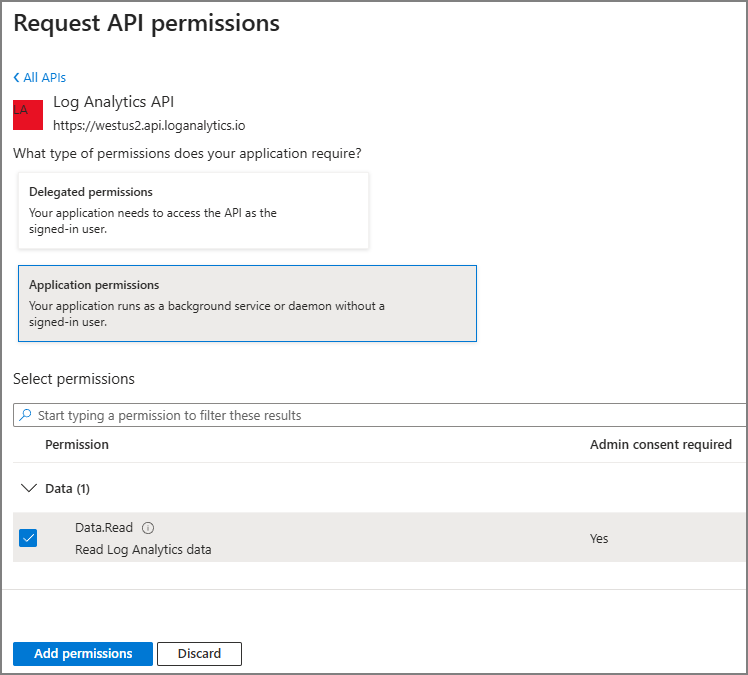Click the search magnifier icon
748x675 pixels.
(x=26, y=415)
